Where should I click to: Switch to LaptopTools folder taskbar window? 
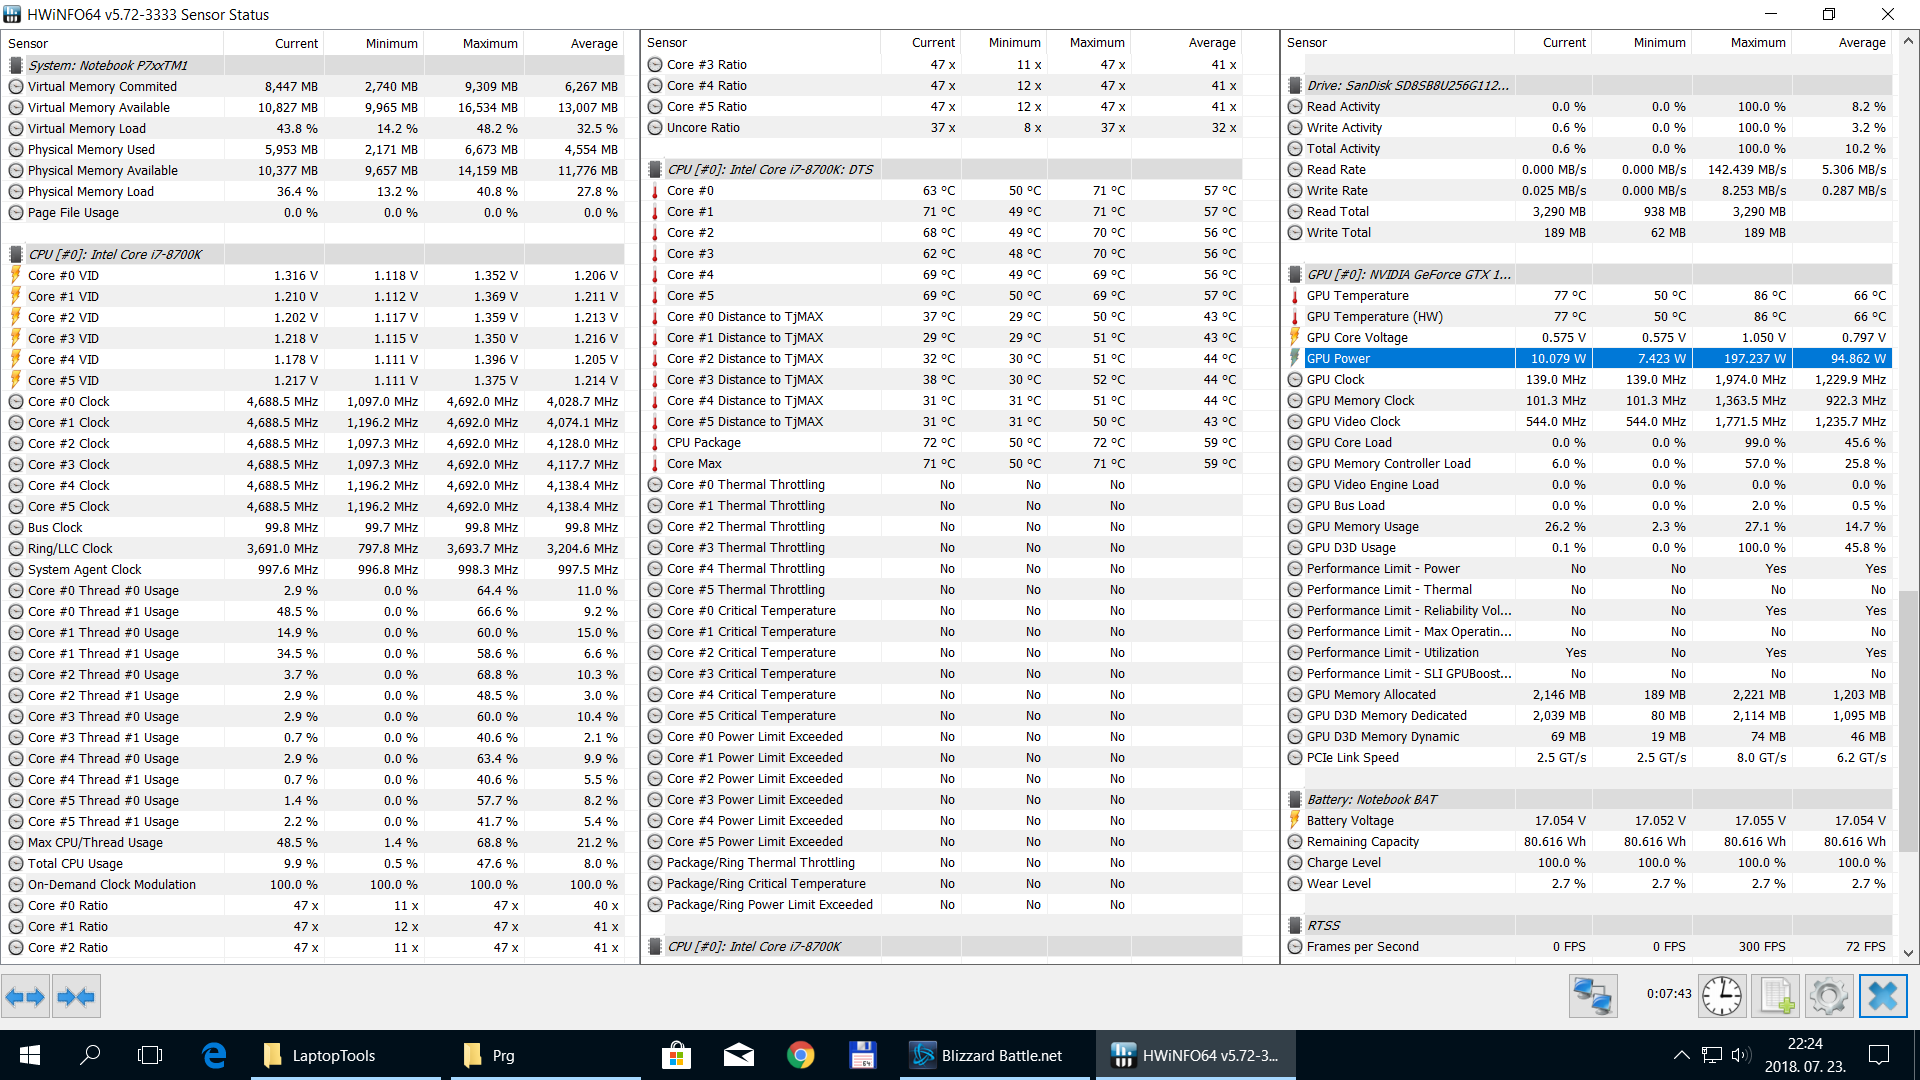coord(345,1055)
